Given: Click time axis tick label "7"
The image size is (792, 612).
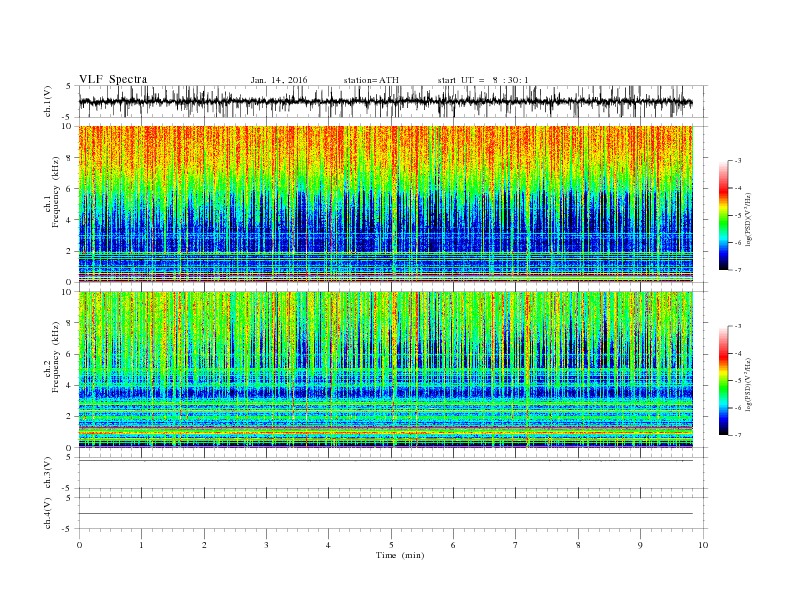Looking at the screenshot, I should pos(516,545).
